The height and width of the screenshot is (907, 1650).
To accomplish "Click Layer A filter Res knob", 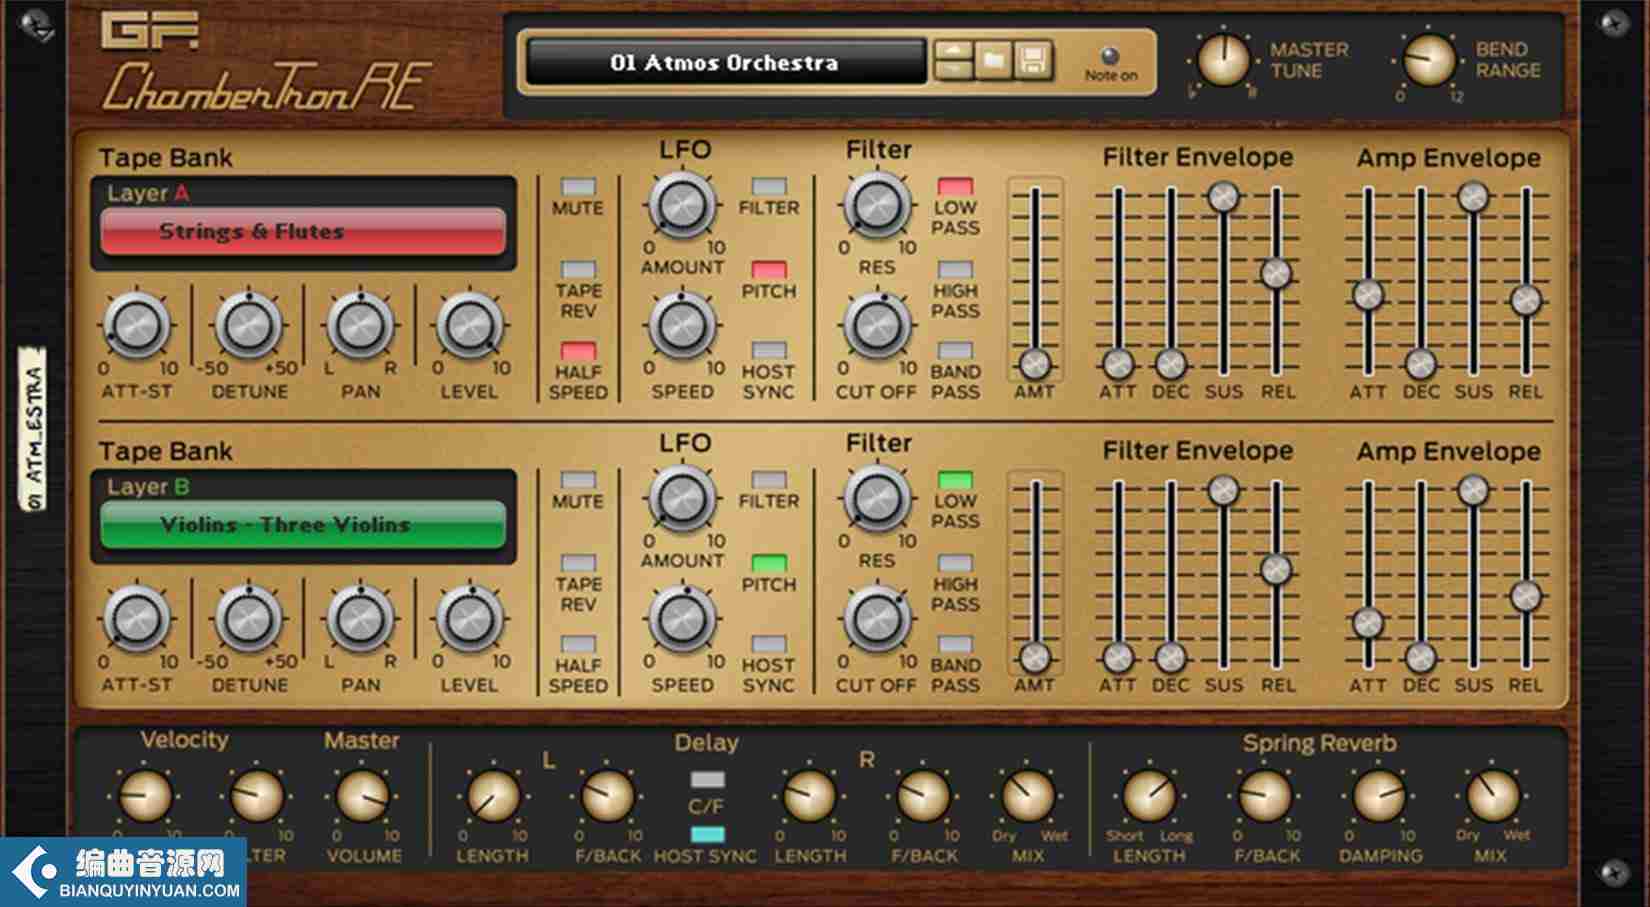I will click(x=877, y=206).
